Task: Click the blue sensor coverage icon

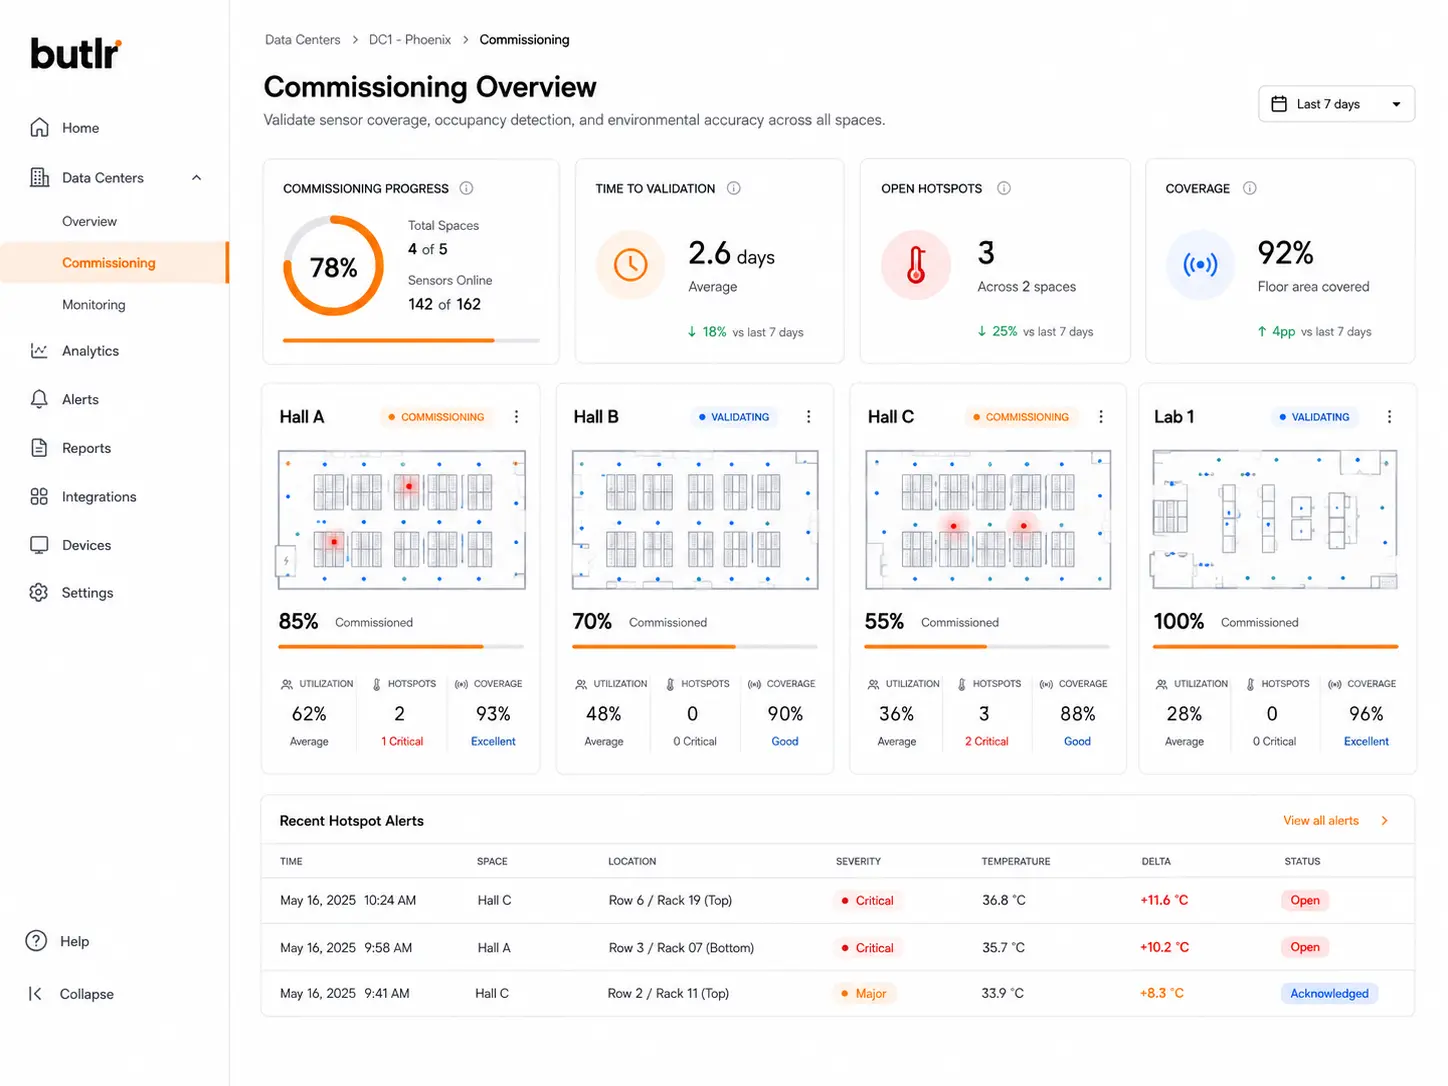Action: [1200, 265]
